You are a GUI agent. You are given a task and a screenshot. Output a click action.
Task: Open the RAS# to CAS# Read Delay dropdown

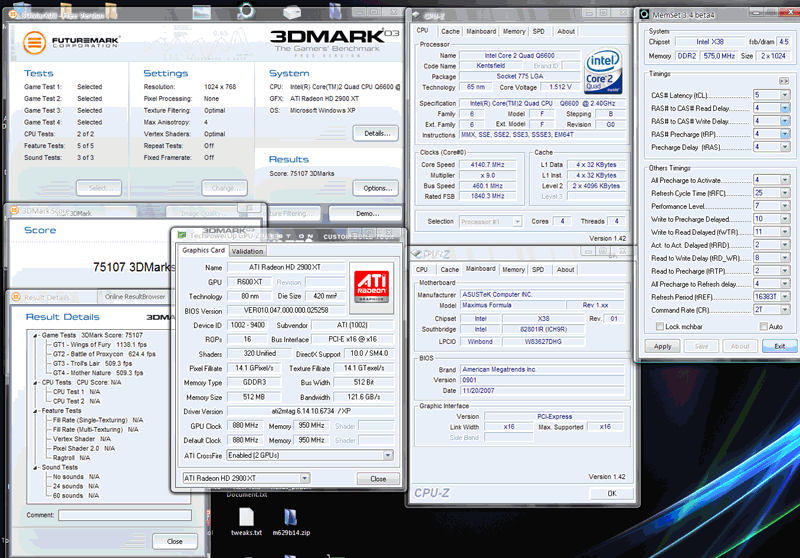[x=785, y=108]
